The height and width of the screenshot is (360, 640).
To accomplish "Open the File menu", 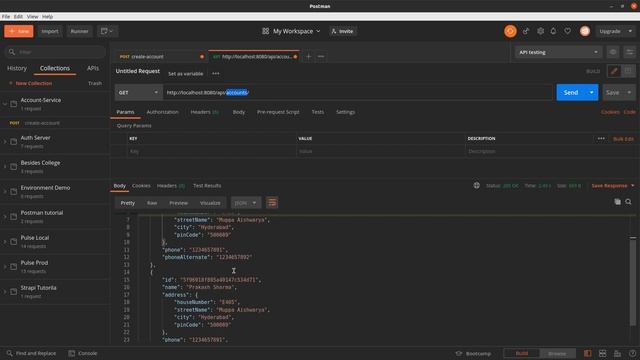I will click(6, 17).
